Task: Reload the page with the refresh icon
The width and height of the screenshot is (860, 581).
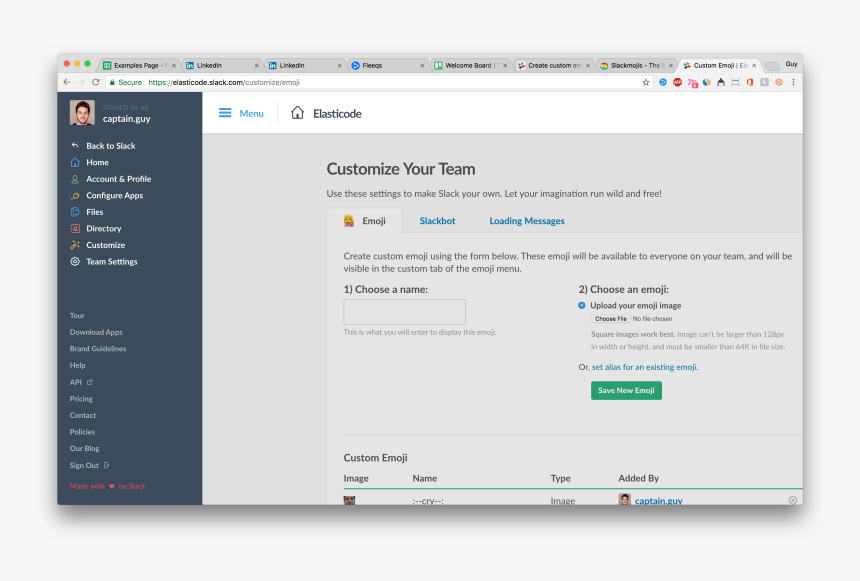Action: (x=95, y=82)
